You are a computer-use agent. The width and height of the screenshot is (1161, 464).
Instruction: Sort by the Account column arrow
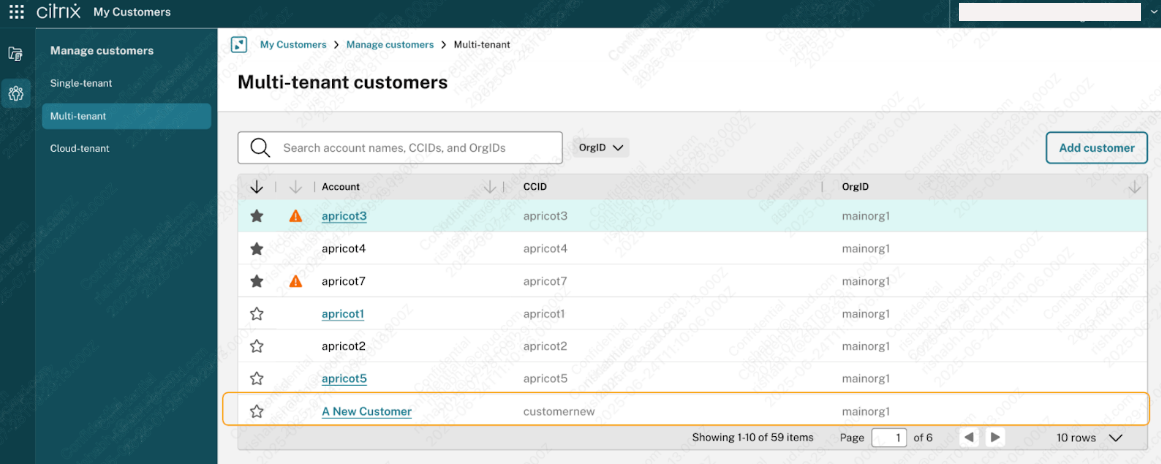pyautogui.click(x=489, y=187)
